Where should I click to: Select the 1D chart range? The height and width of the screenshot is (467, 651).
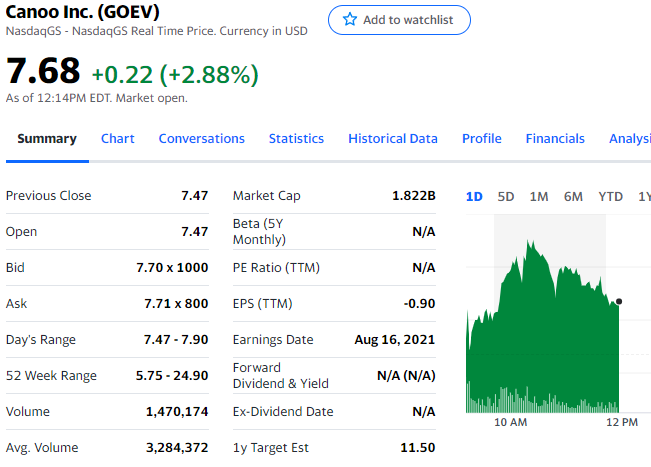(x=474, y=196)
